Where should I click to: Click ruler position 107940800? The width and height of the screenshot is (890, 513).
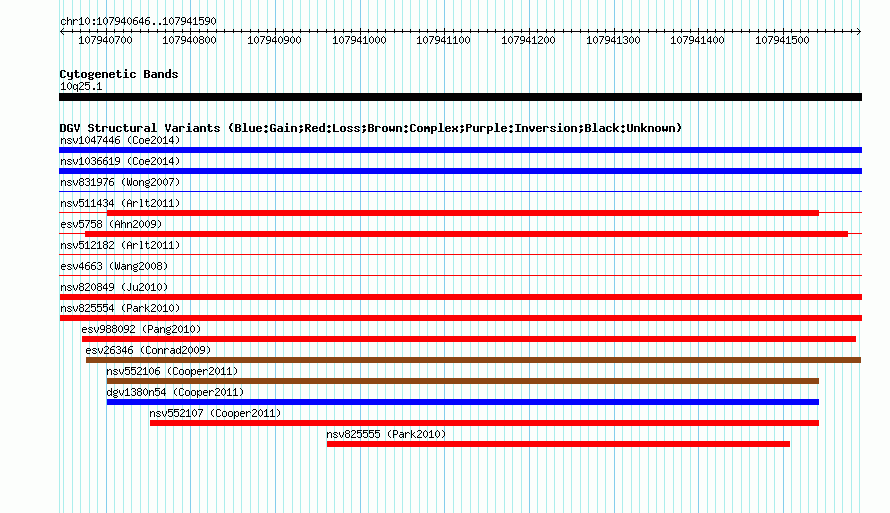pyautogui.click(x=190, y=40)
